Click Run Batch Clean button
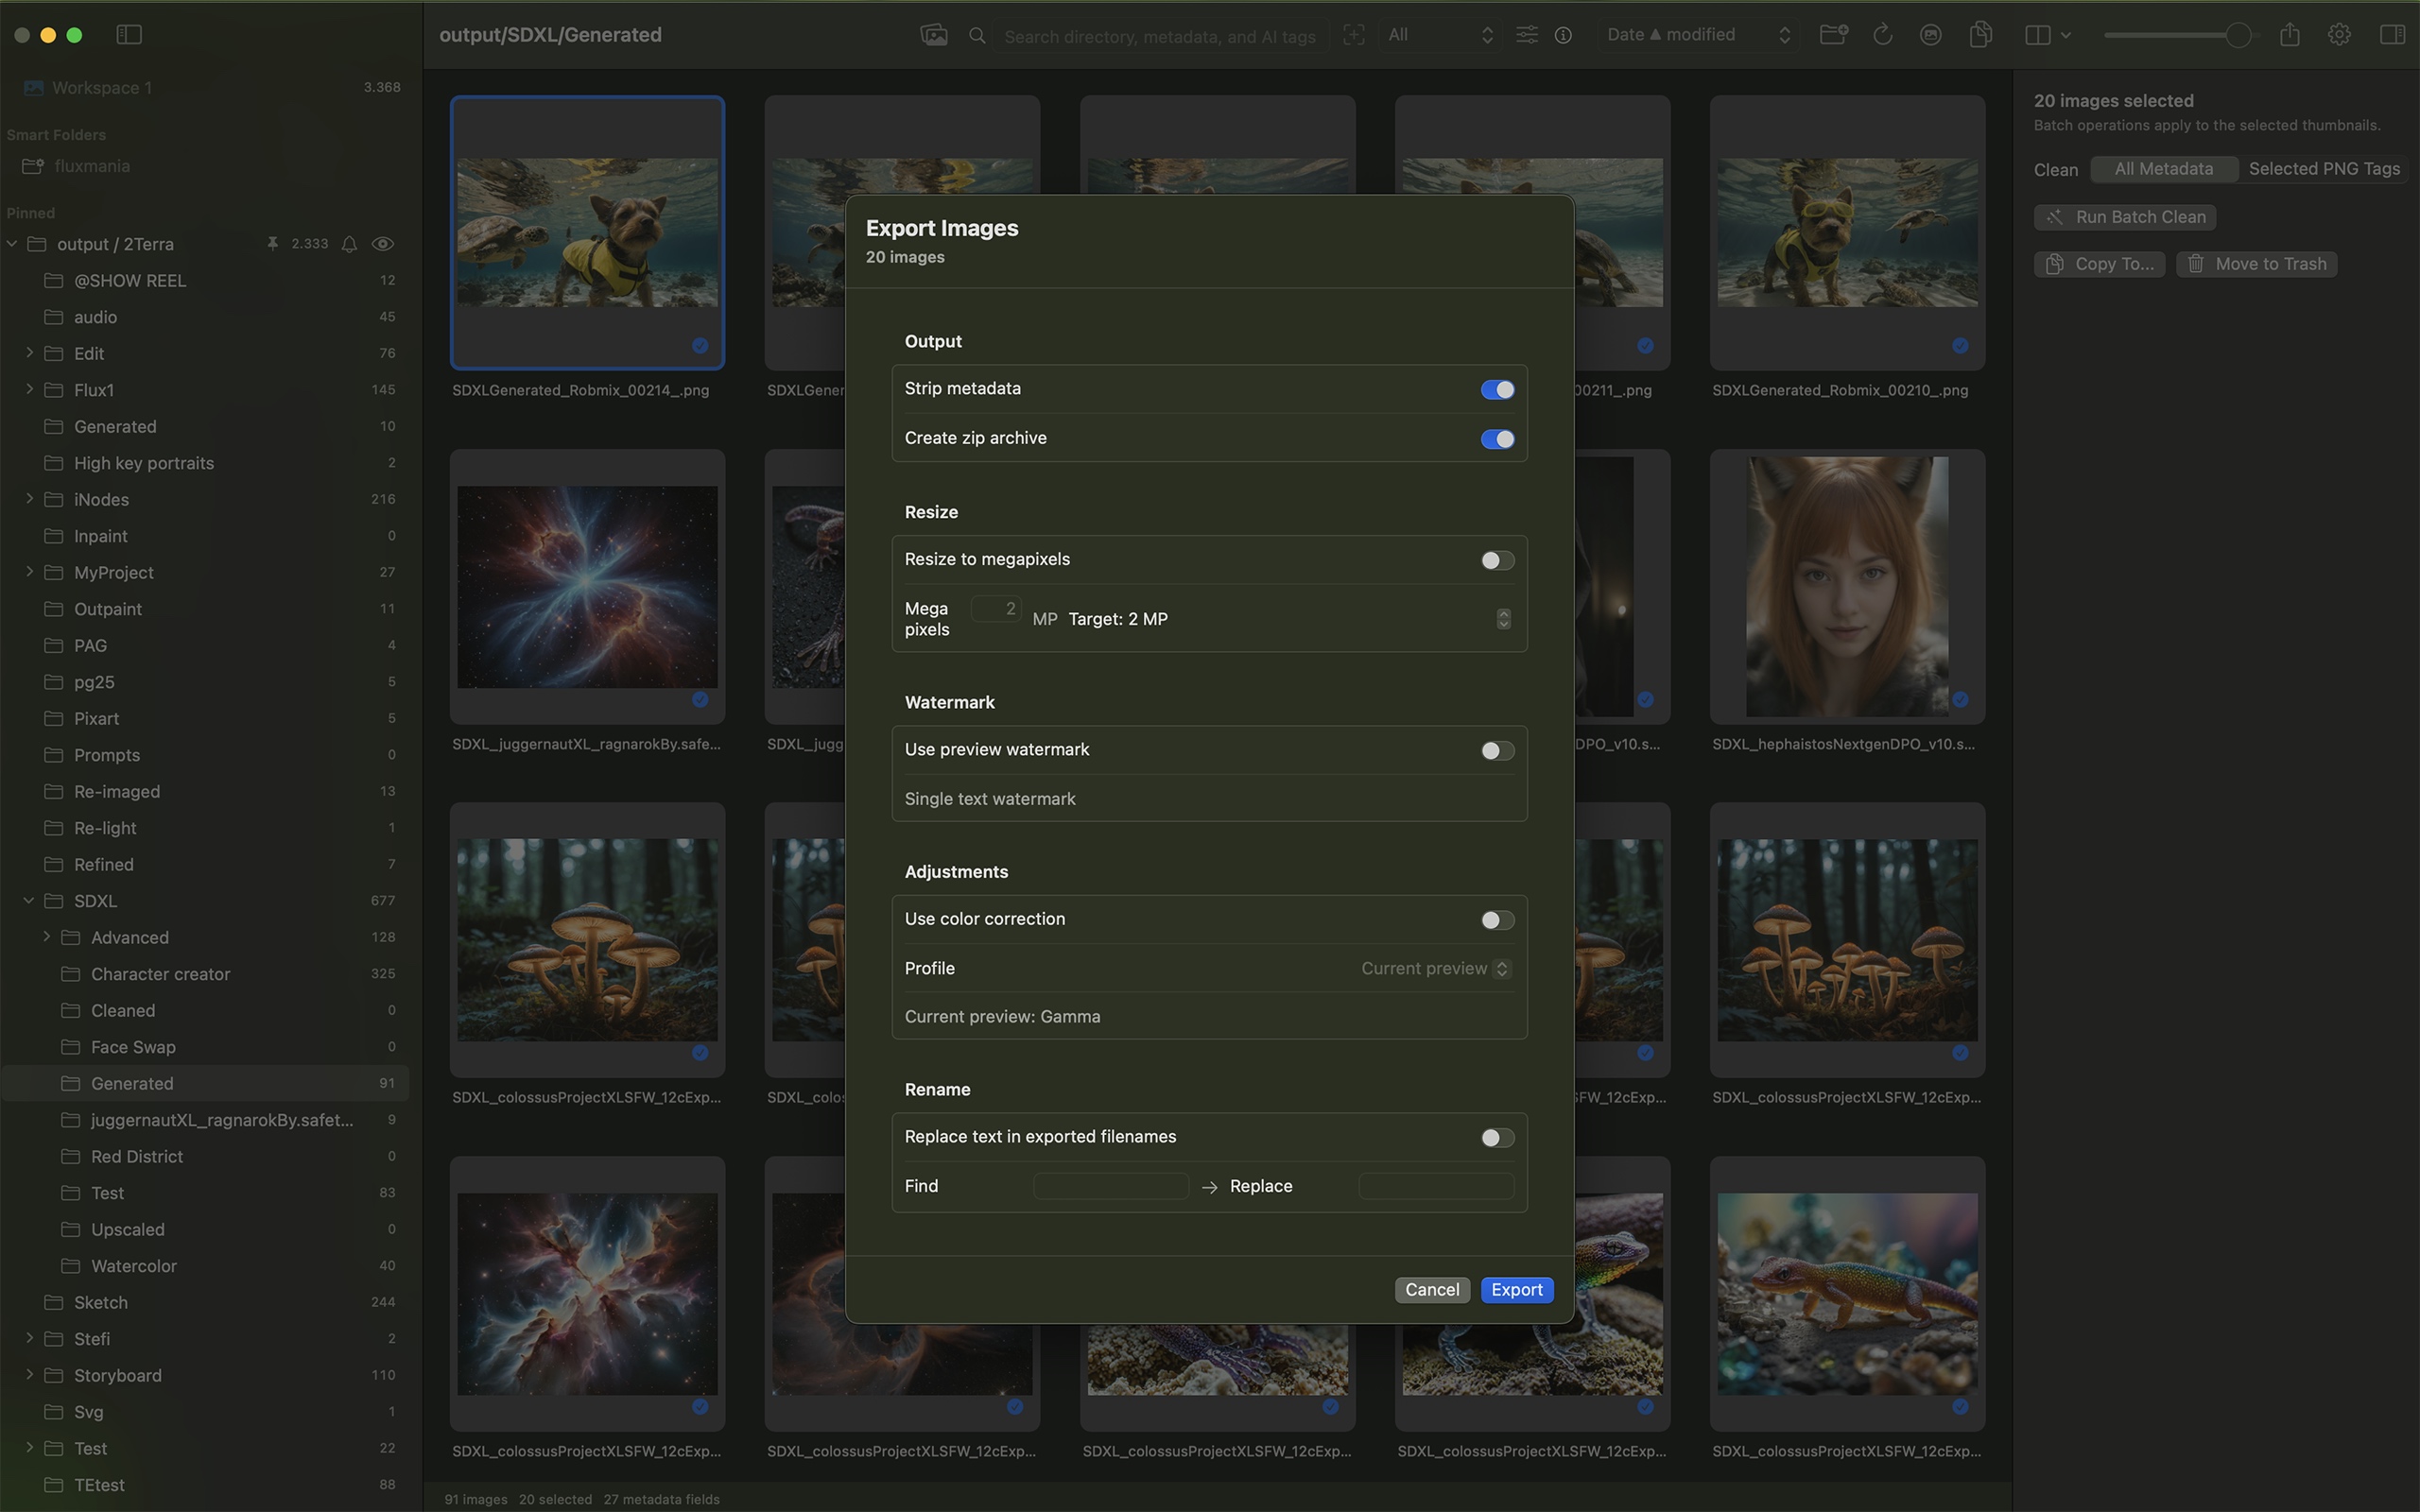Screen dimensions: 2420x1512 coord(2125,217)
